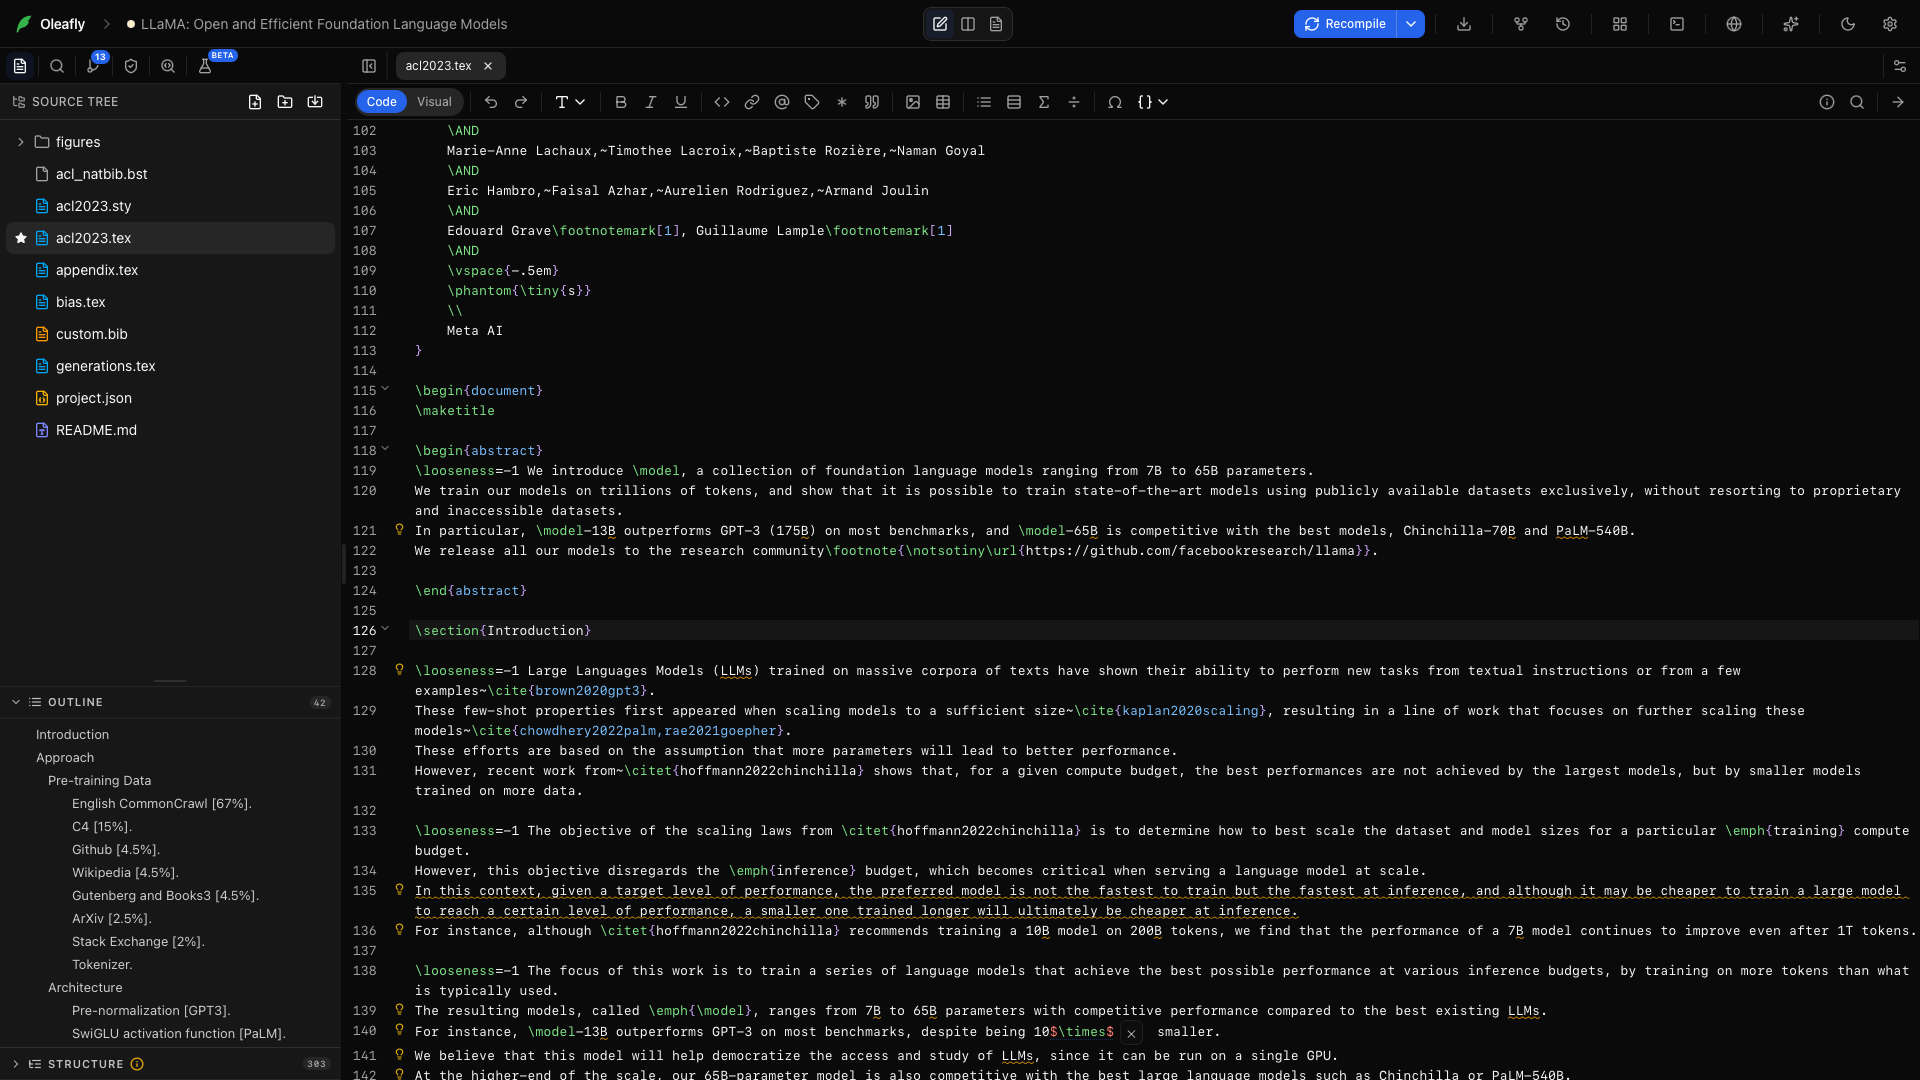Screen dimensions: 1920x1080
Task: Insert inline code with the code icon
Action: pyautogui.click(x=722, y=102)
